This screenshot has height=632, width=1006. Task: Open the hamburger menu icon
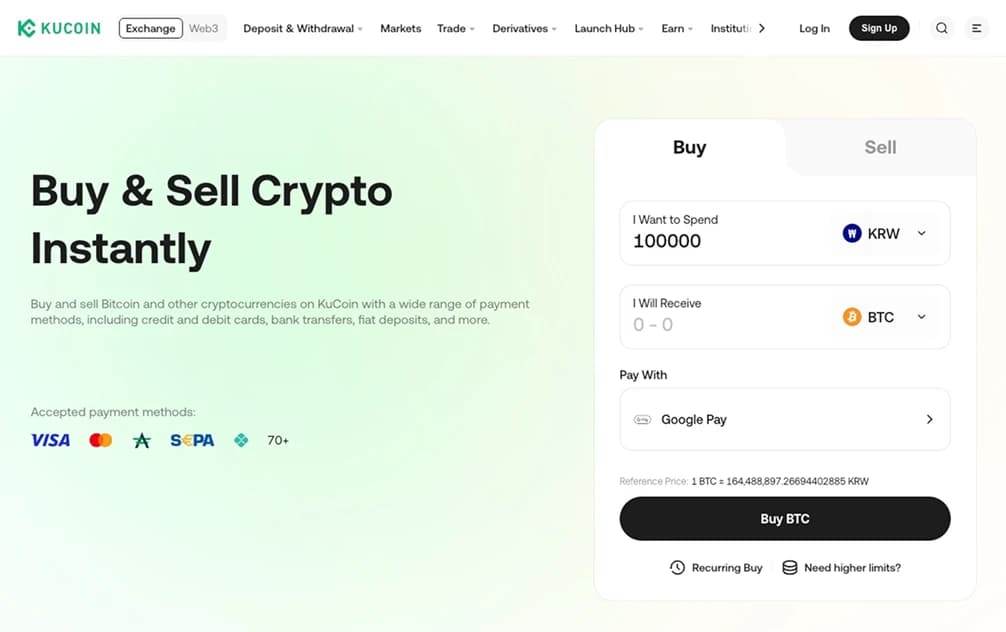tap(977, 28)
